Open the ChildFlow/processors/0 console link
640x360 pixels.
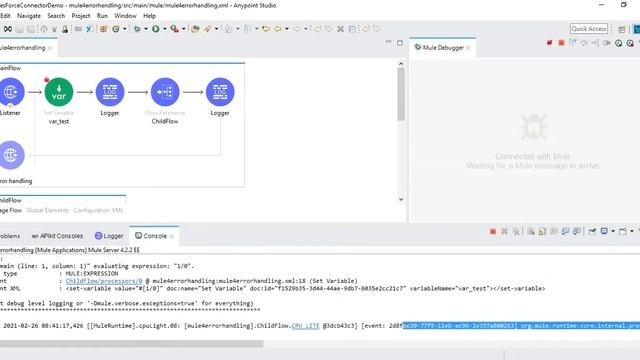click(x=104, y=281)
